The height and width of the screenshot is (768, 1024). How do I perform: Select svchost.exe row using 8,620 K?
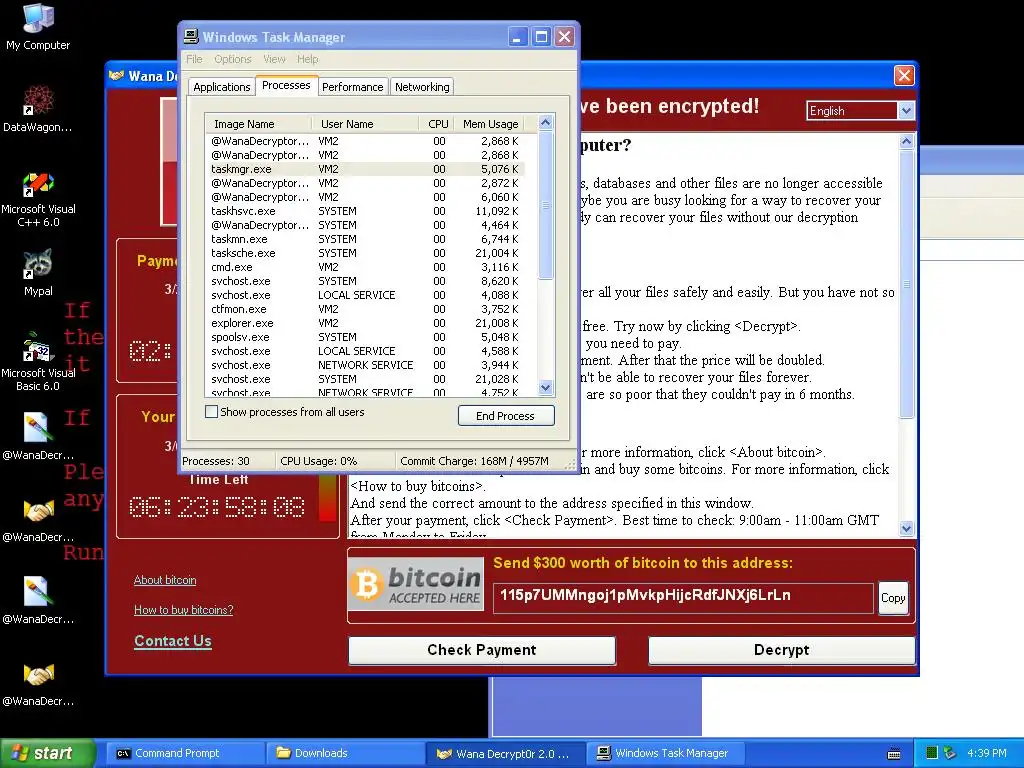[x=365, y=281]
